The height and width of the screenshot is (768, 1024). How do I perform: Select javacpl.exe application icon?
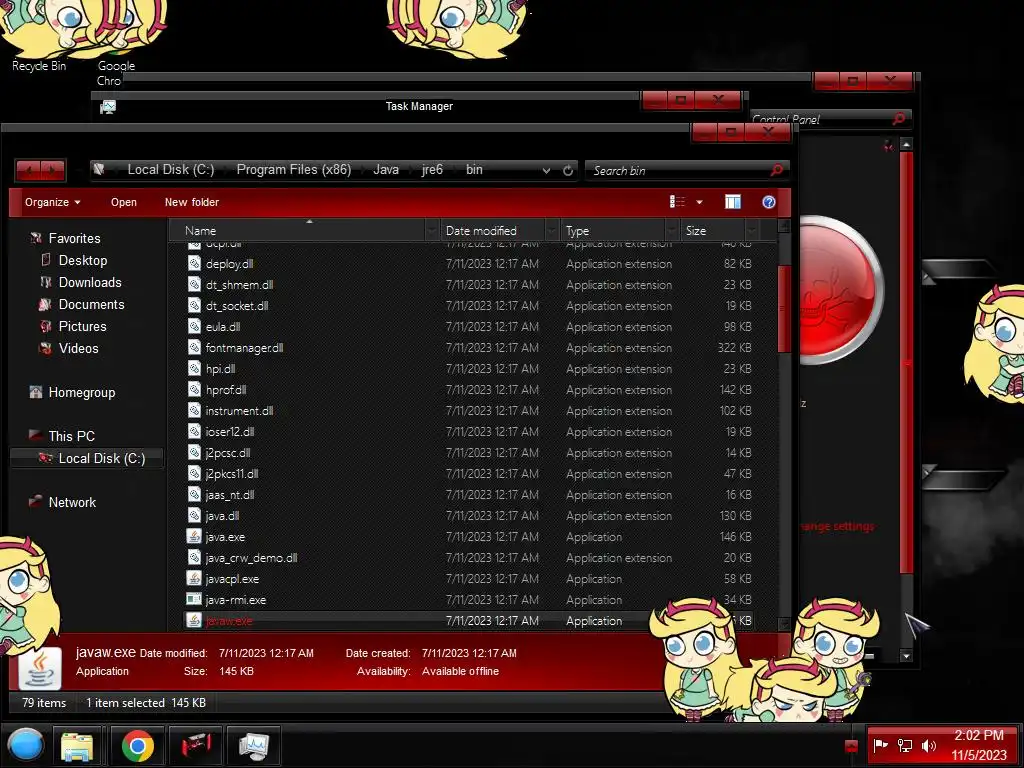tap(194, 578)
